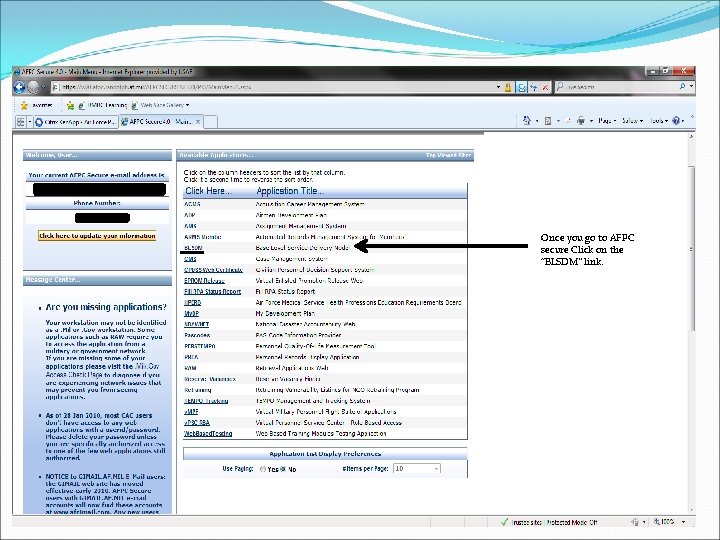Click the Trusted sites Protected Mode status
This screenshot has height=540, width=720.
[554, 522]
